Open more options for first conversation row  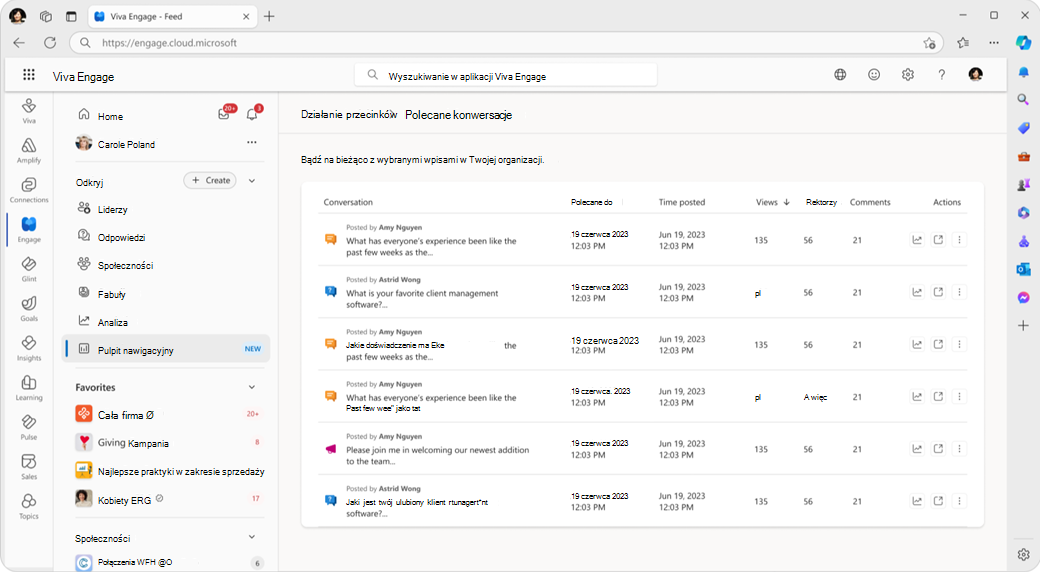click(959, 240)
